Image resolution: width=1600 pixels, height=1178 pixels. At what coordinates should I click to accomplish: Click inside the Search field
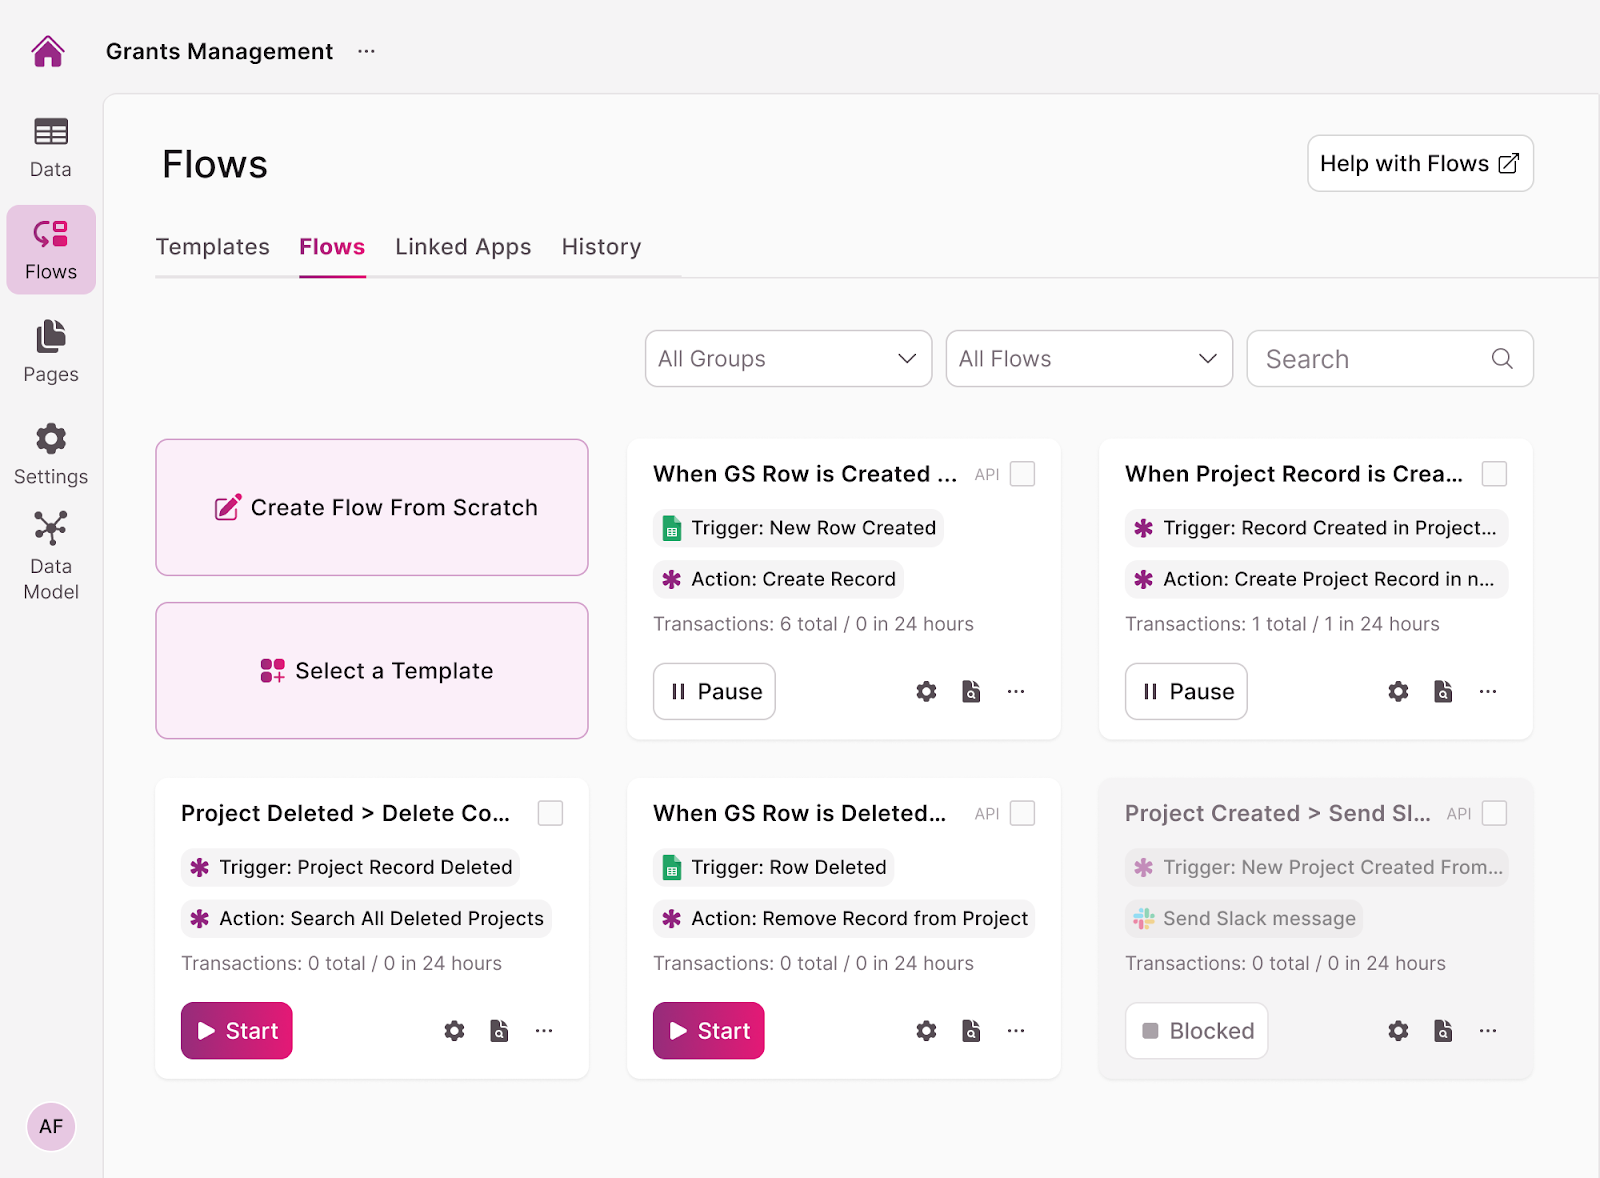tap(1370, 358)
